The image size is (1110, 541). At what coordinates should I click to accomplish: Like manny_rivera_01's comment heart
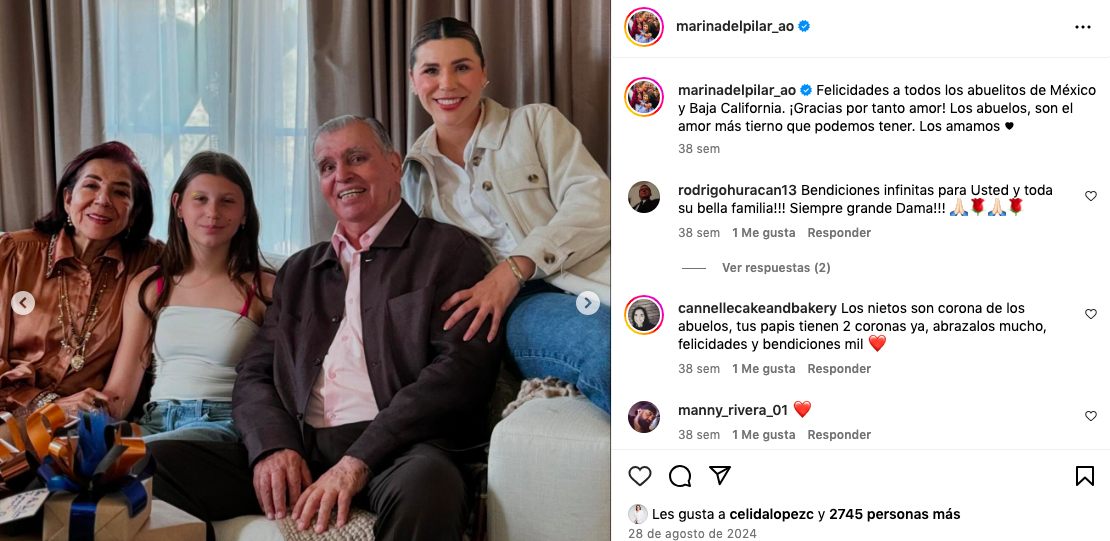tap(1091, 416)
